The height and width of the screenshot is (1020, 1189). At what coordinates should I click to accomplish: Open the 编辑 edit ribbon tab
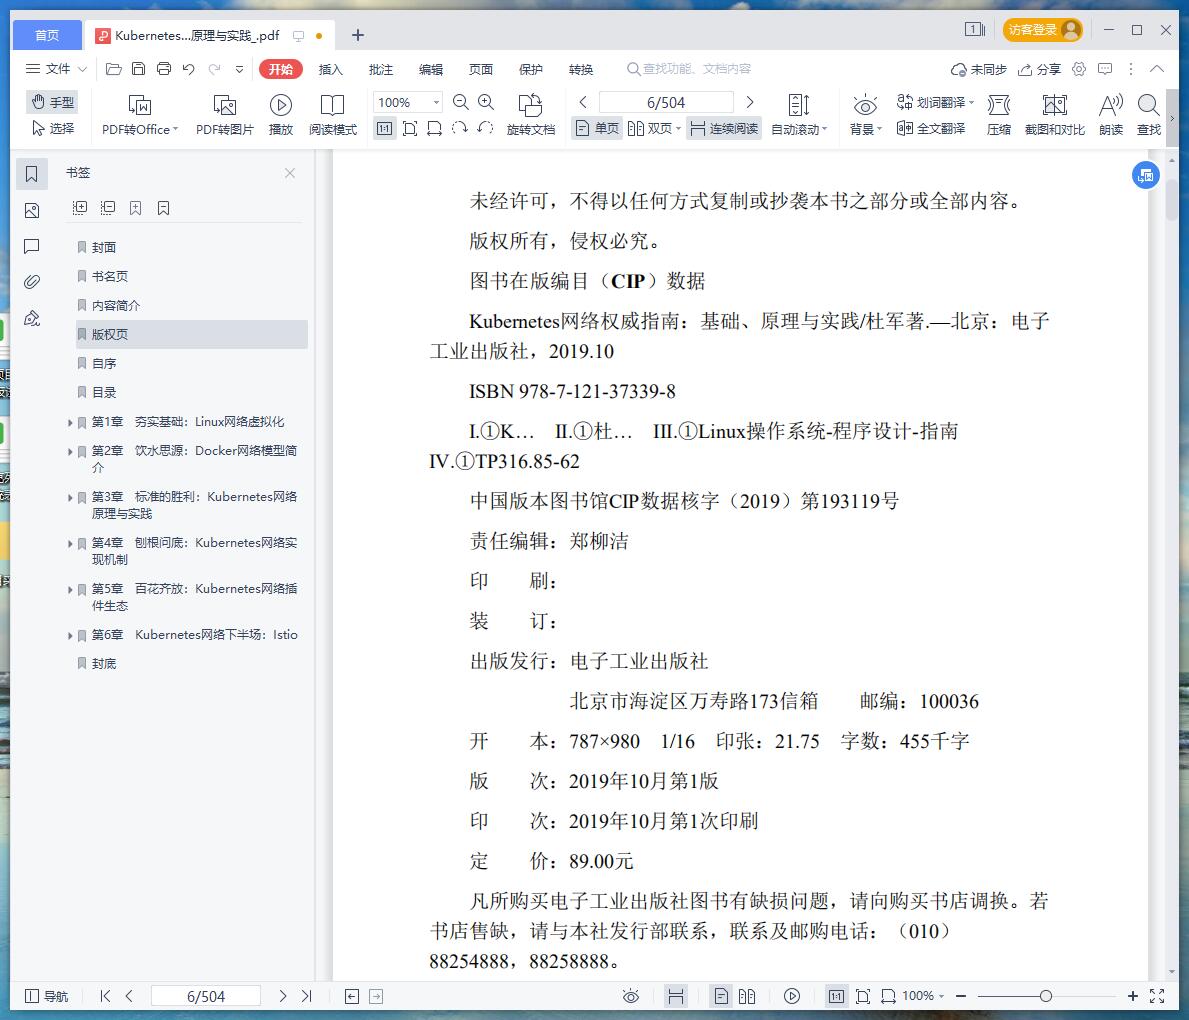pos(431,69)
